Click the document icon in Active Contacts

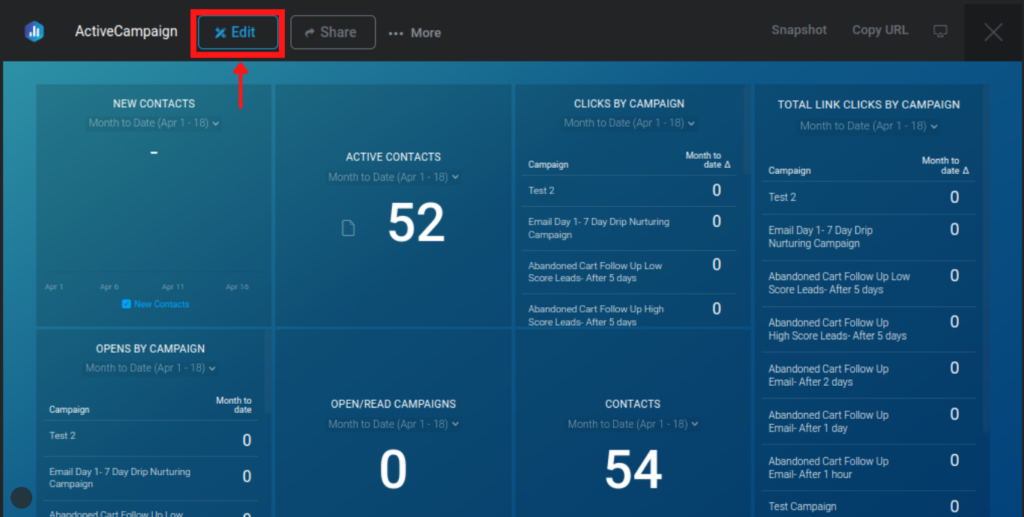click(x=348, y=228)
